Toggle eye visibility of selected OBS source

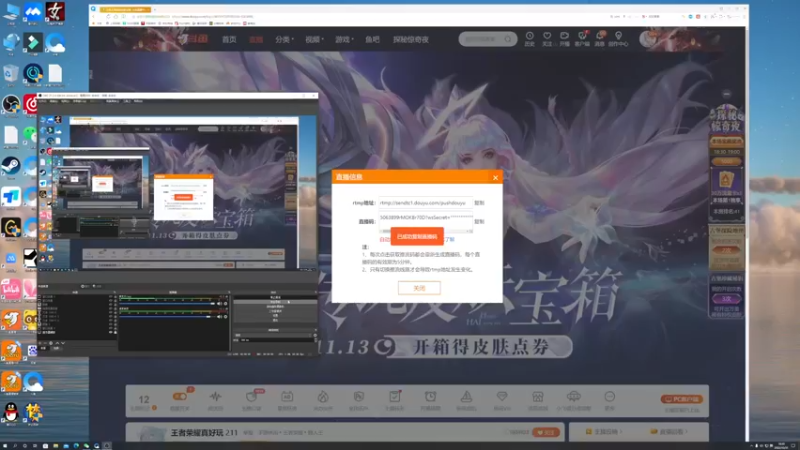tap(111, 332)
